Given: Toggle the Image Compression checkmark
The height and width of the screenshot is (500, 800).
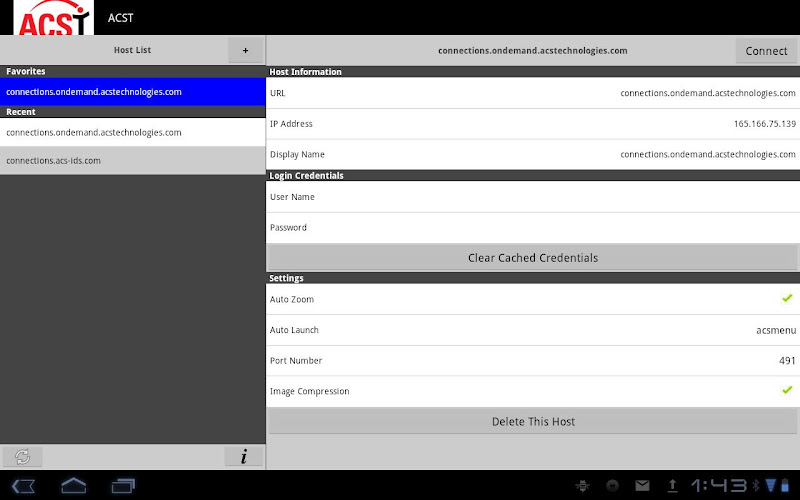Looking at the screenshot, I should (x=787, y=390).
